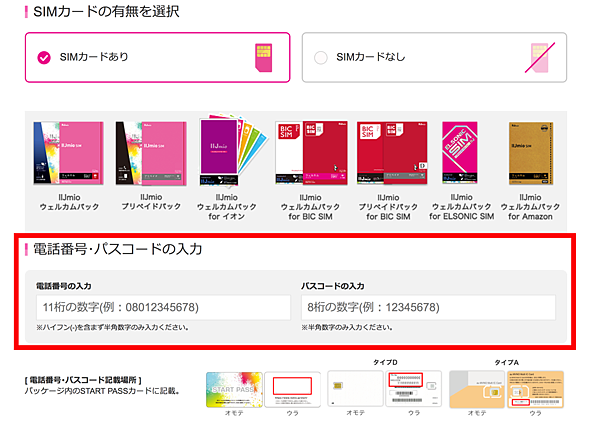Viewport: 600px width, 434px height.
Task: Click the text 電話番号・パスコード記載場所
Action: [83, 380]
